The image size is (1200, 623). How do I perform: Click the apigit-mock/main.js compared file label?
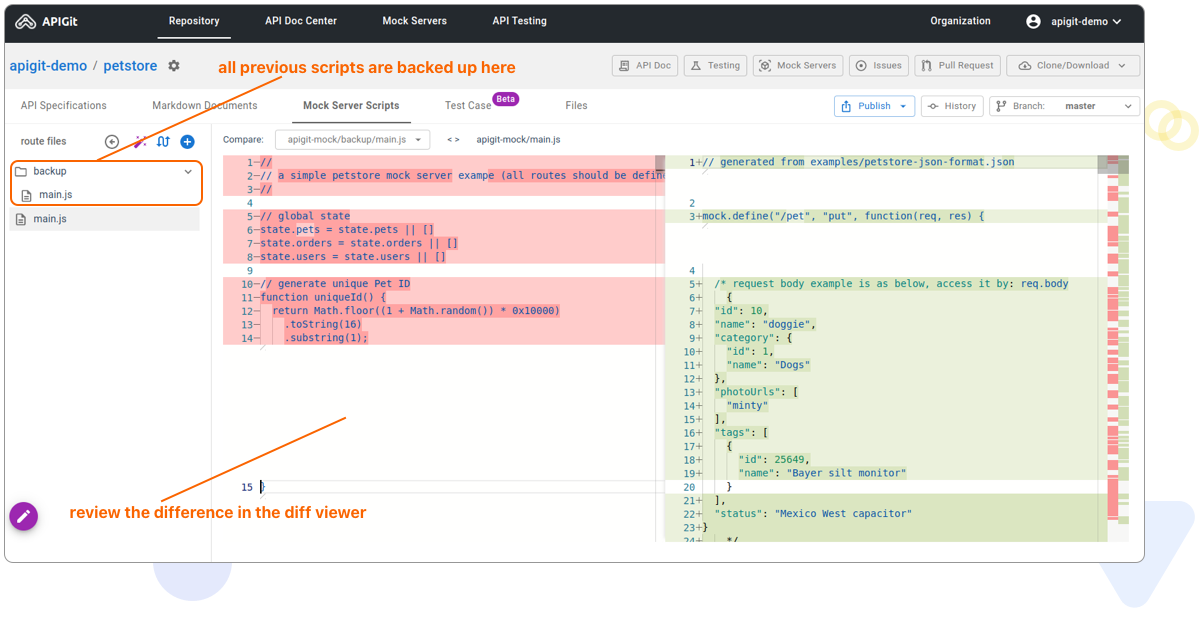[x=518, y=140]
